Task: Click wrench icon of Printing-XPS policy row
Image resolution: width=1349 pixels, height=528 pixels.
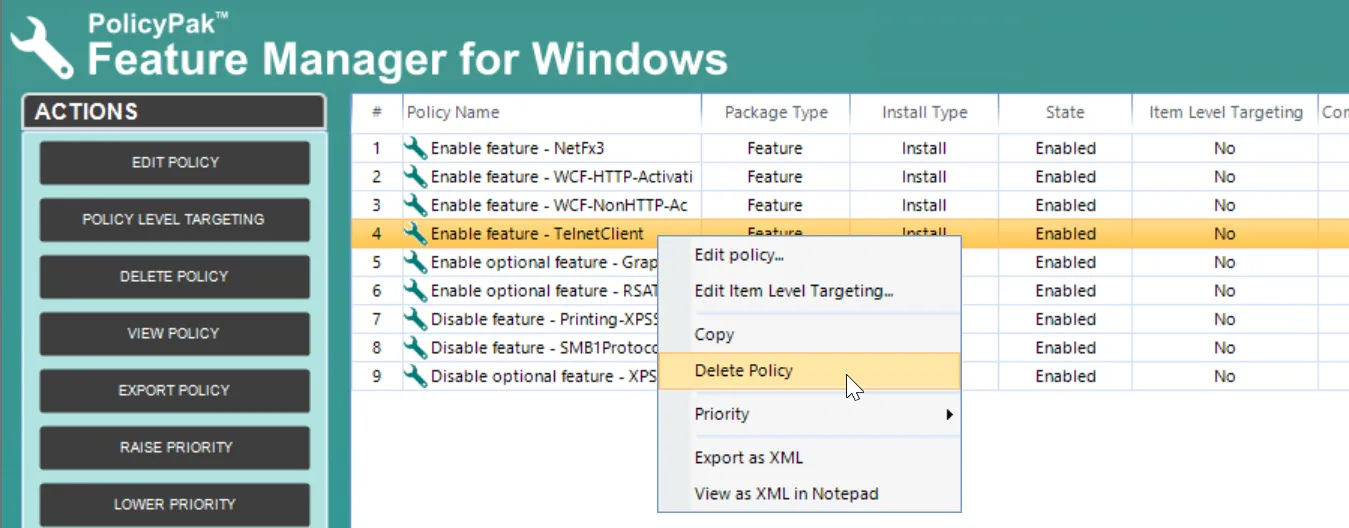Action: (x=415, y=319)
